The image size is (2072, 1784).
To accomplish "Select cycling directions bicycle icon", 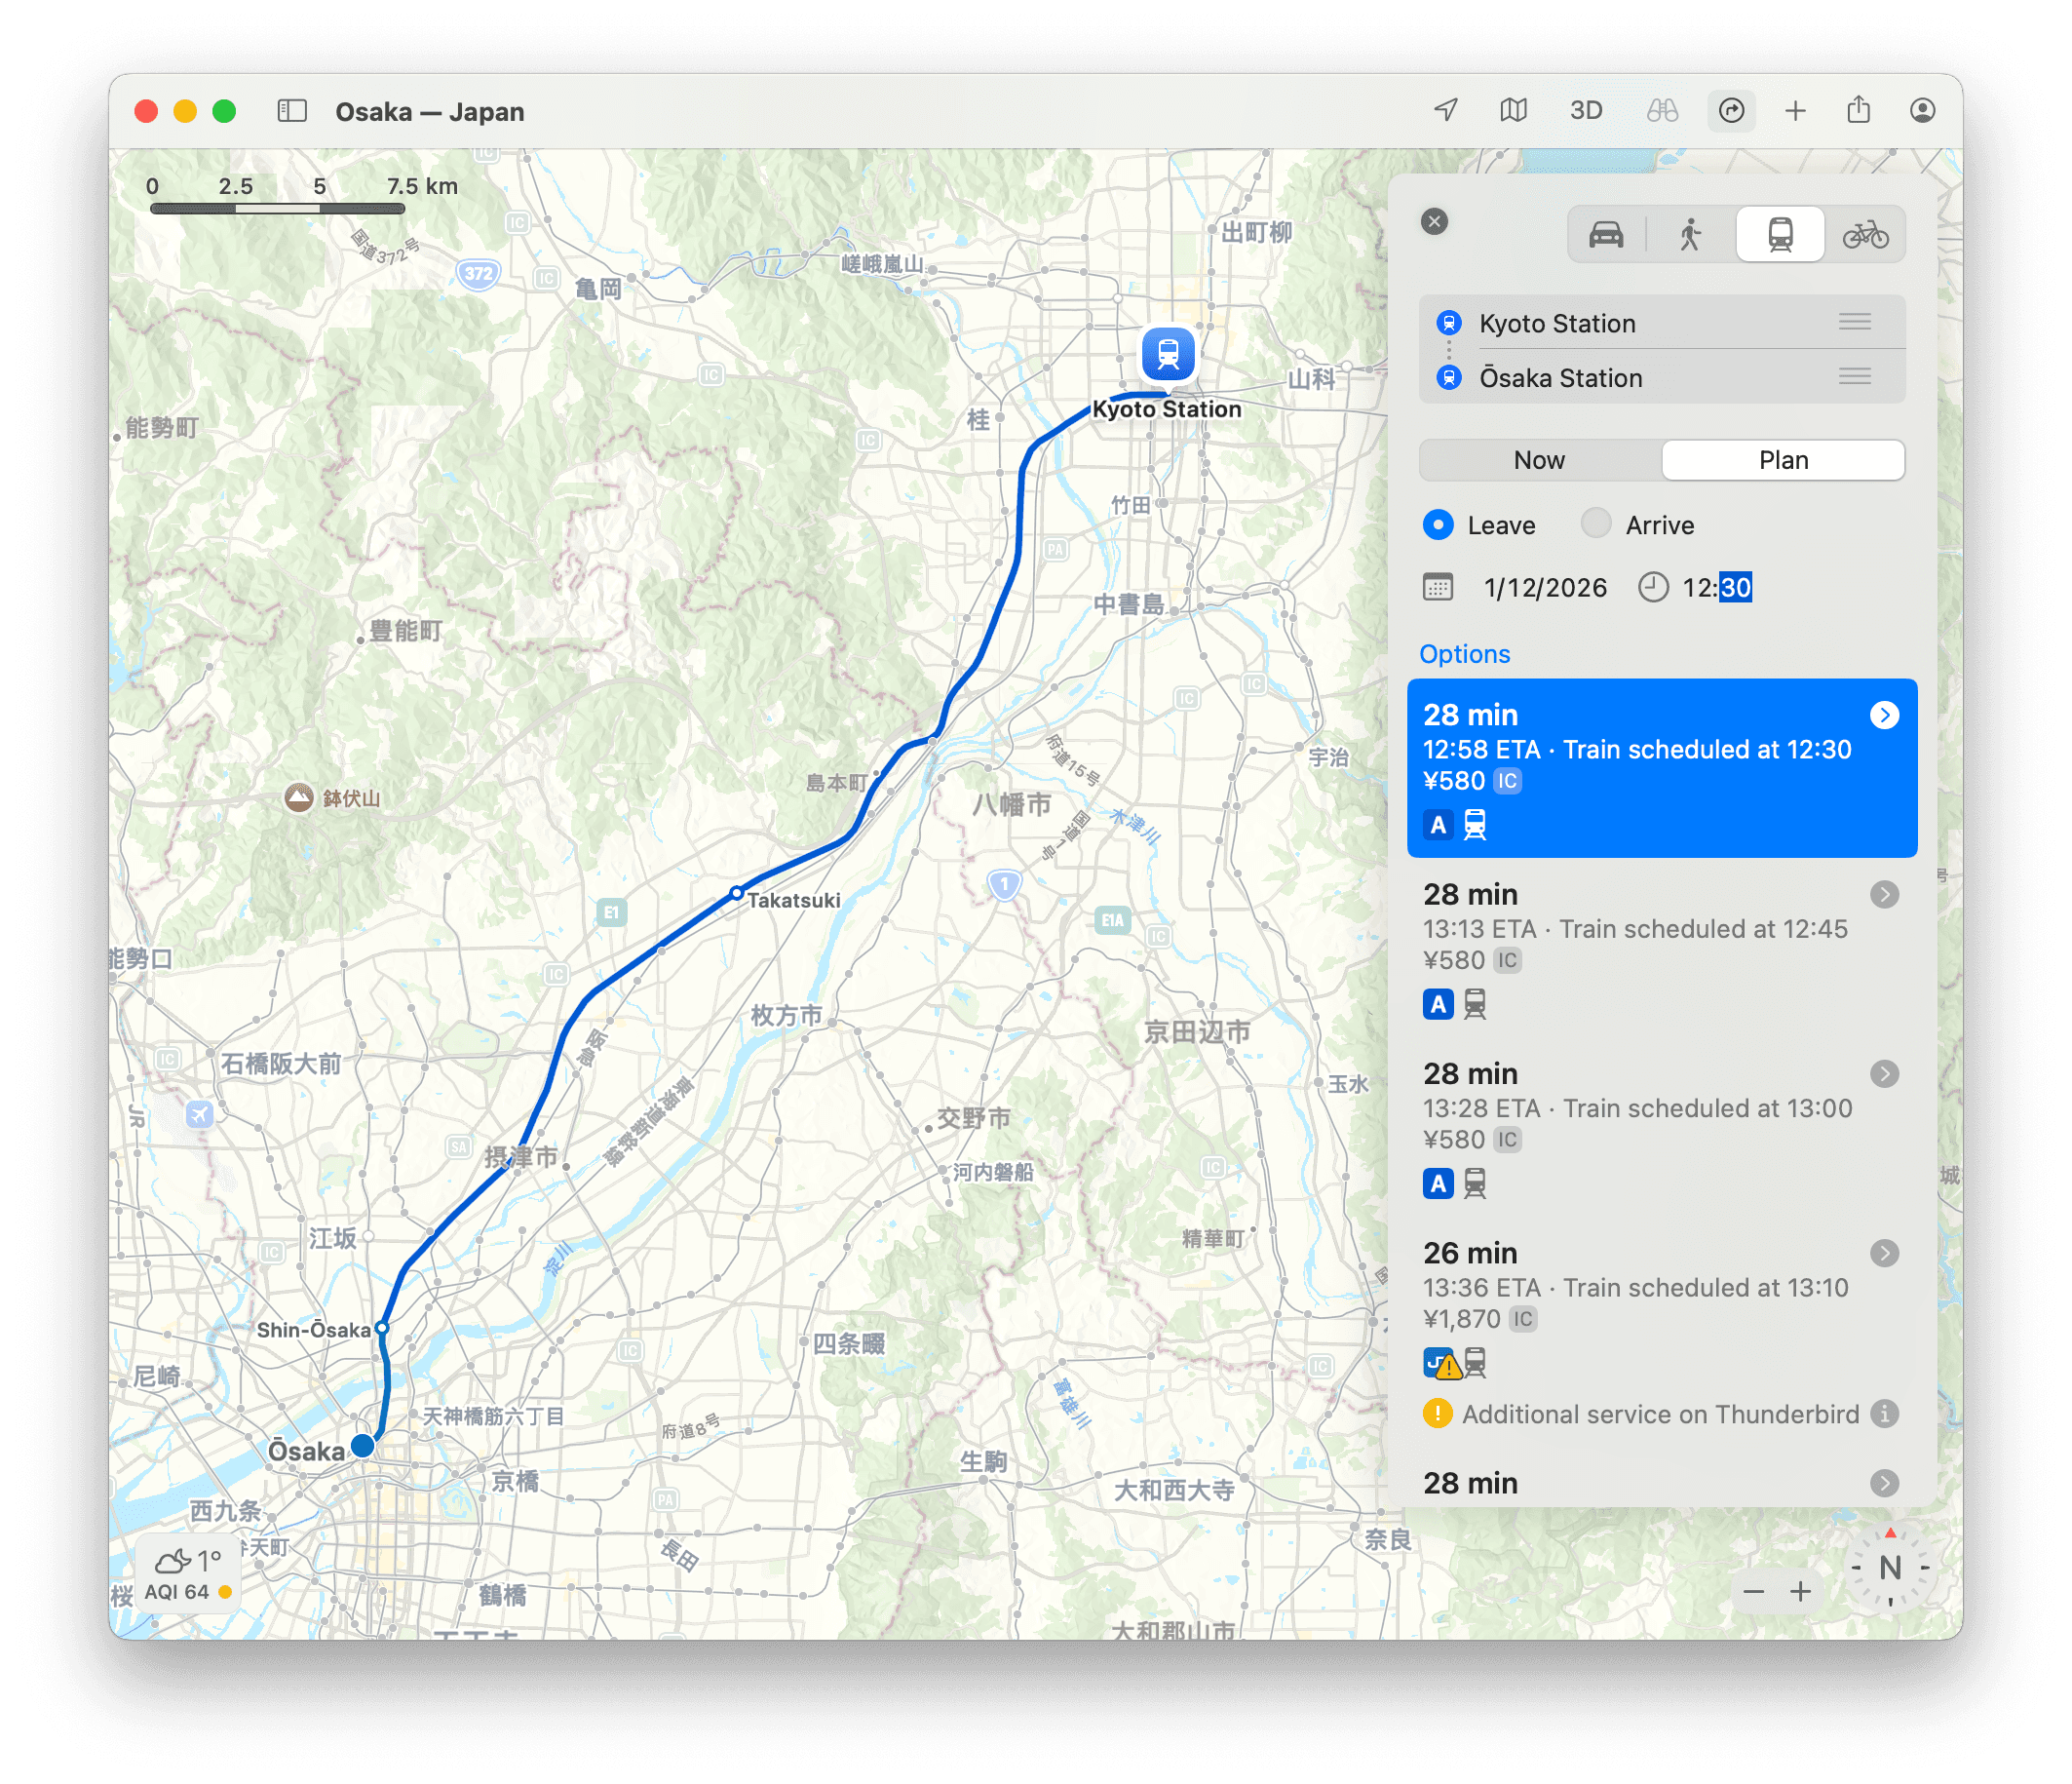I will [x=1865, y=235].
